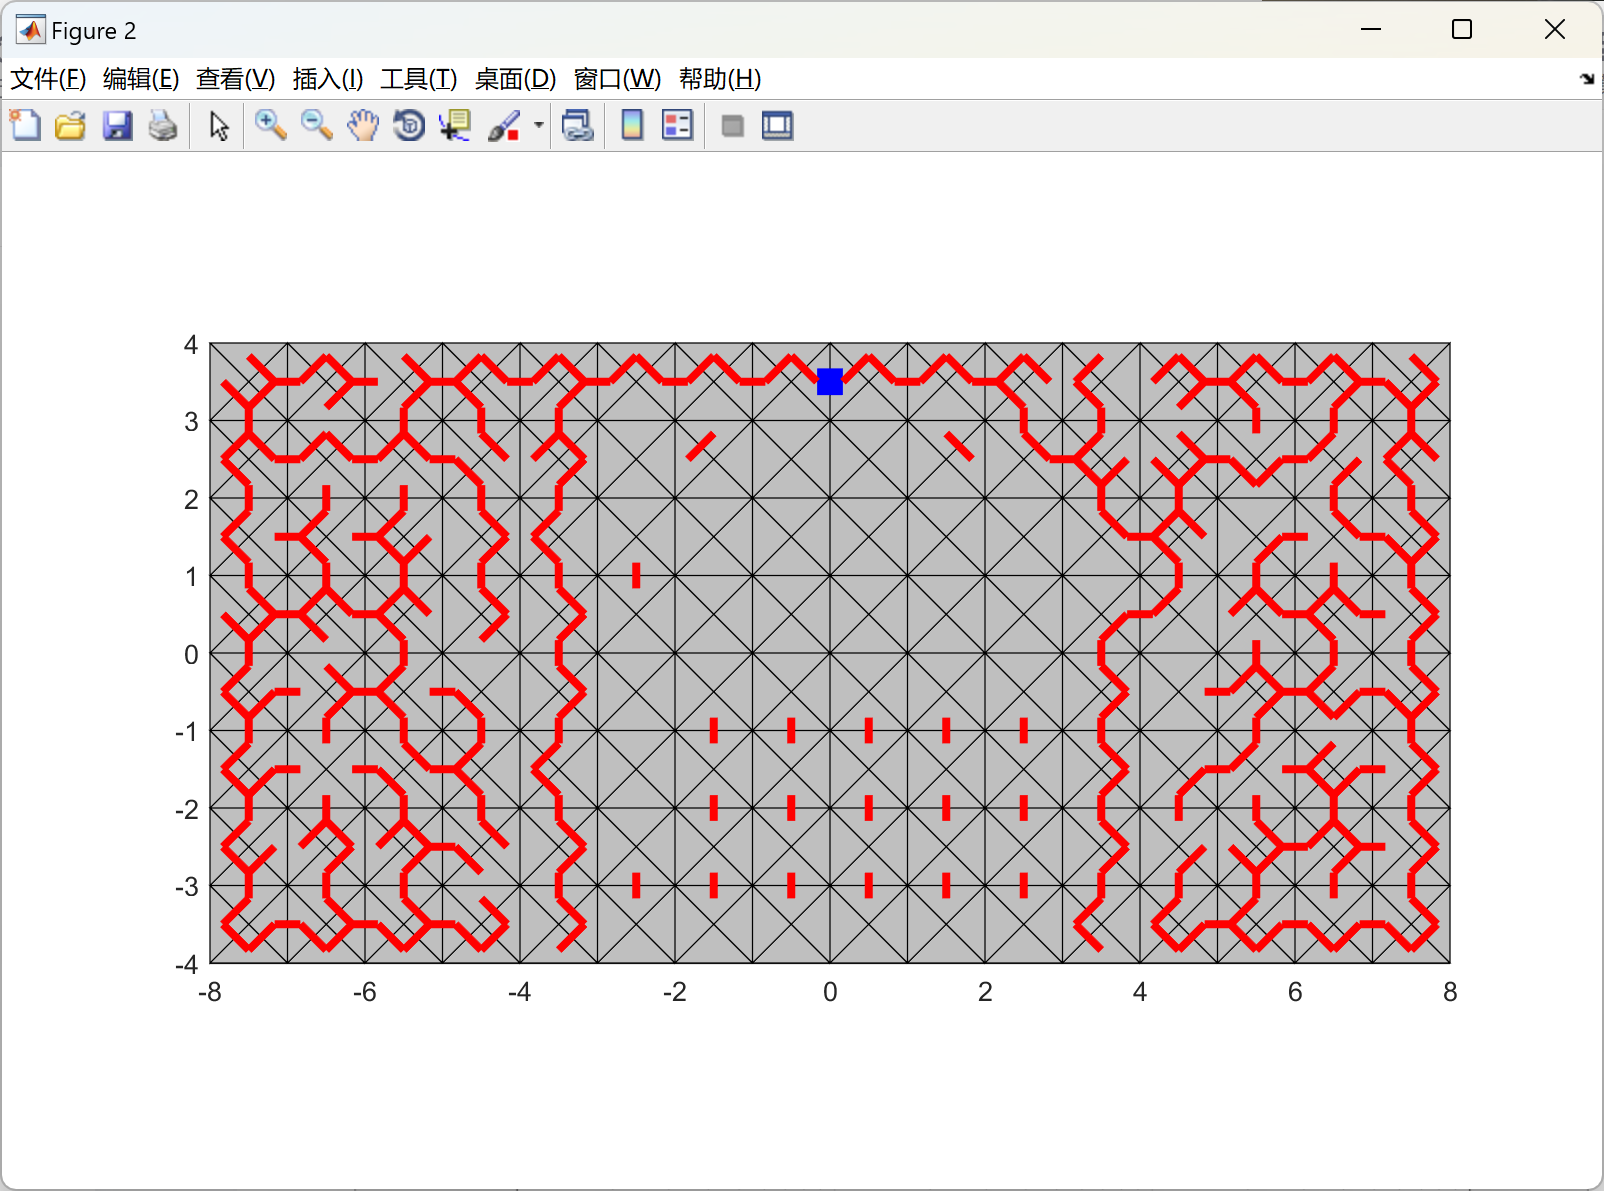Open the 工具(T) menu

click(x=419, y=79)
